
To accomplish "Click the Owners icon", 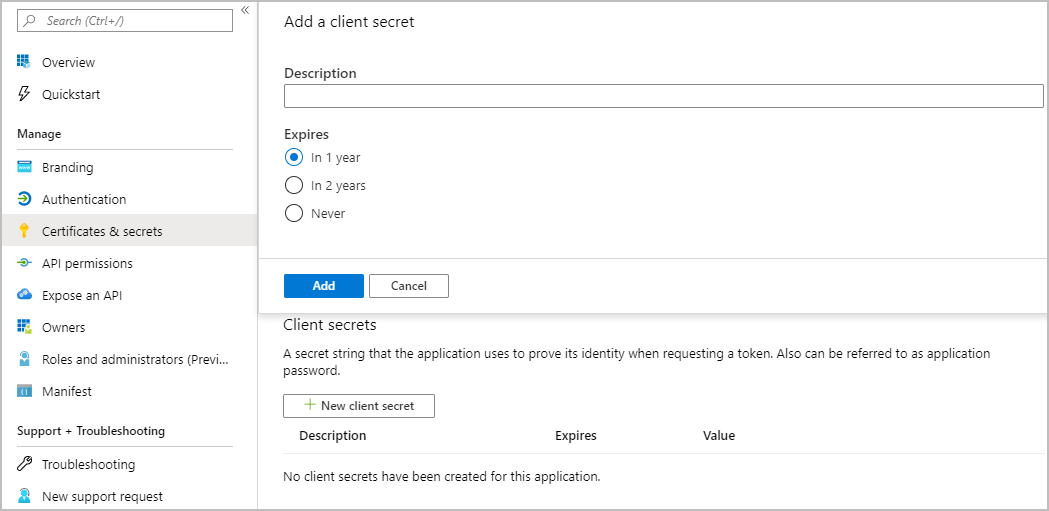I will click(x=24, y=327).
